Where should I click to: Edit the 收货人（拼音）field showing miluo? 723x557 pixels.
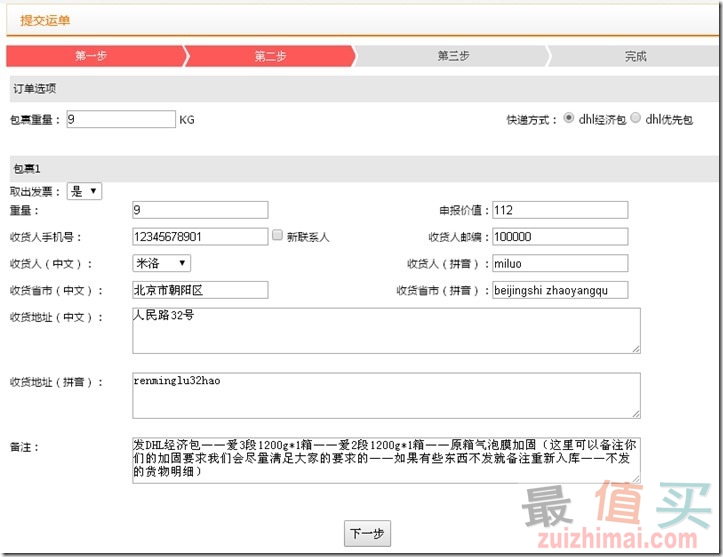[560, 263]
